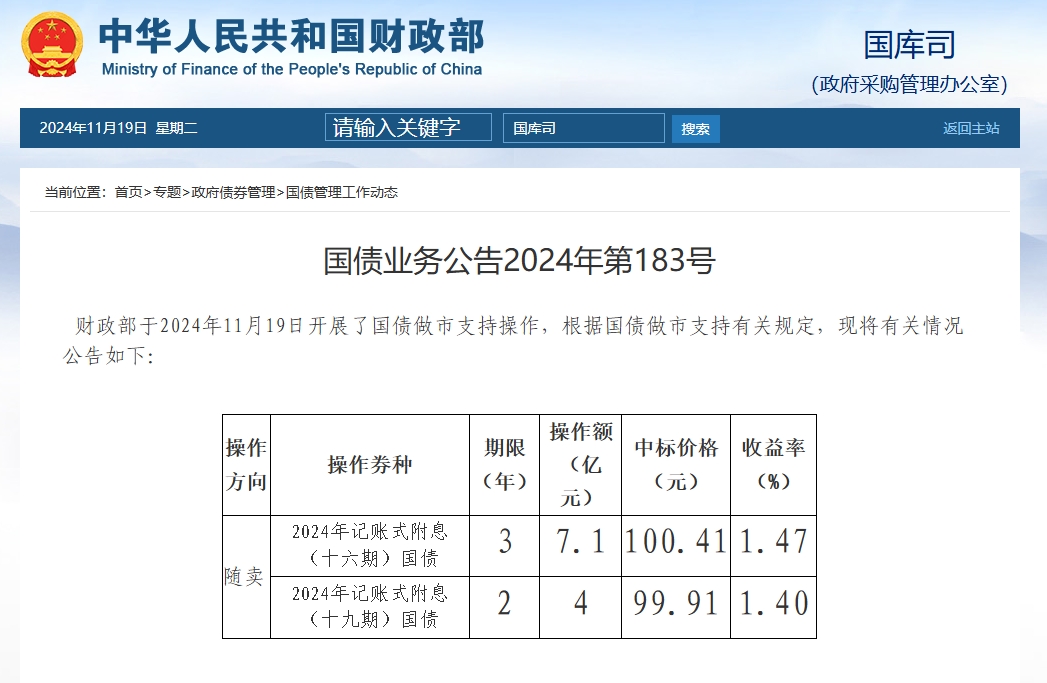Select the 十九期 bond name cell
Image resolution: width=1047 pixels, height=683 pixels.
[x=370, y=607]
